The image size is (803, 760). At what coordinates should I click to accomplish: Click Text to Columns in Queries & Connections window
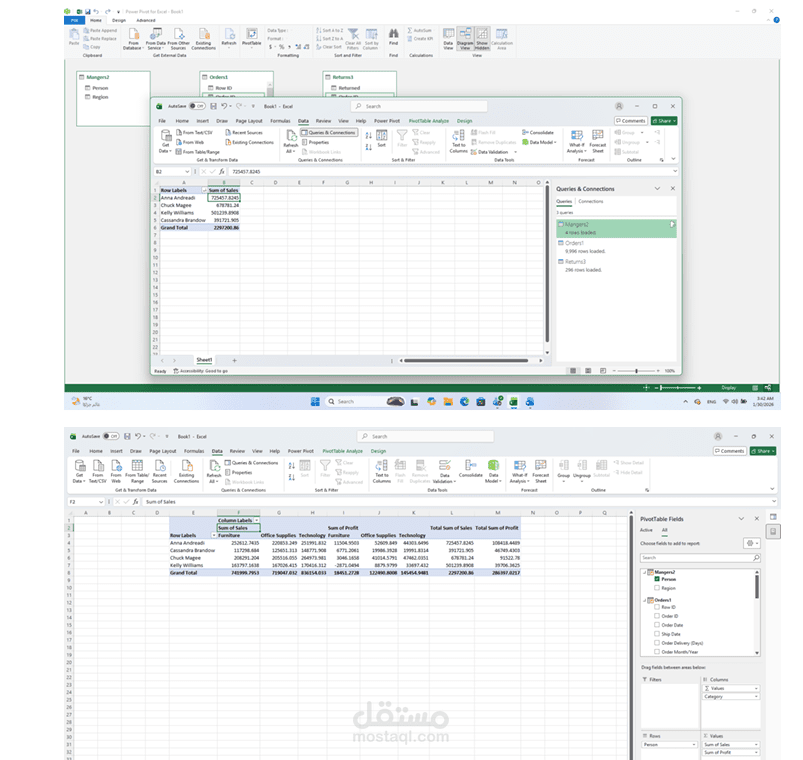pos(458,141)
